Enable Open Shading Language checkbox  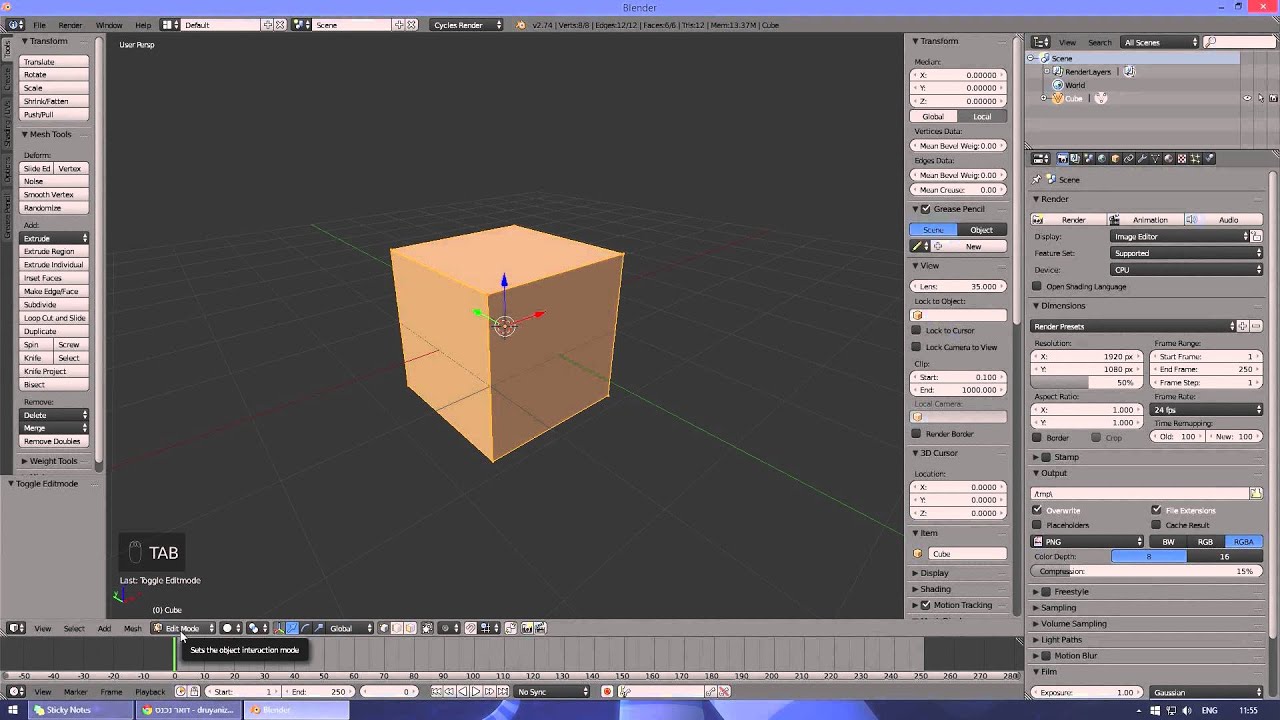(x=1037, y=287)
